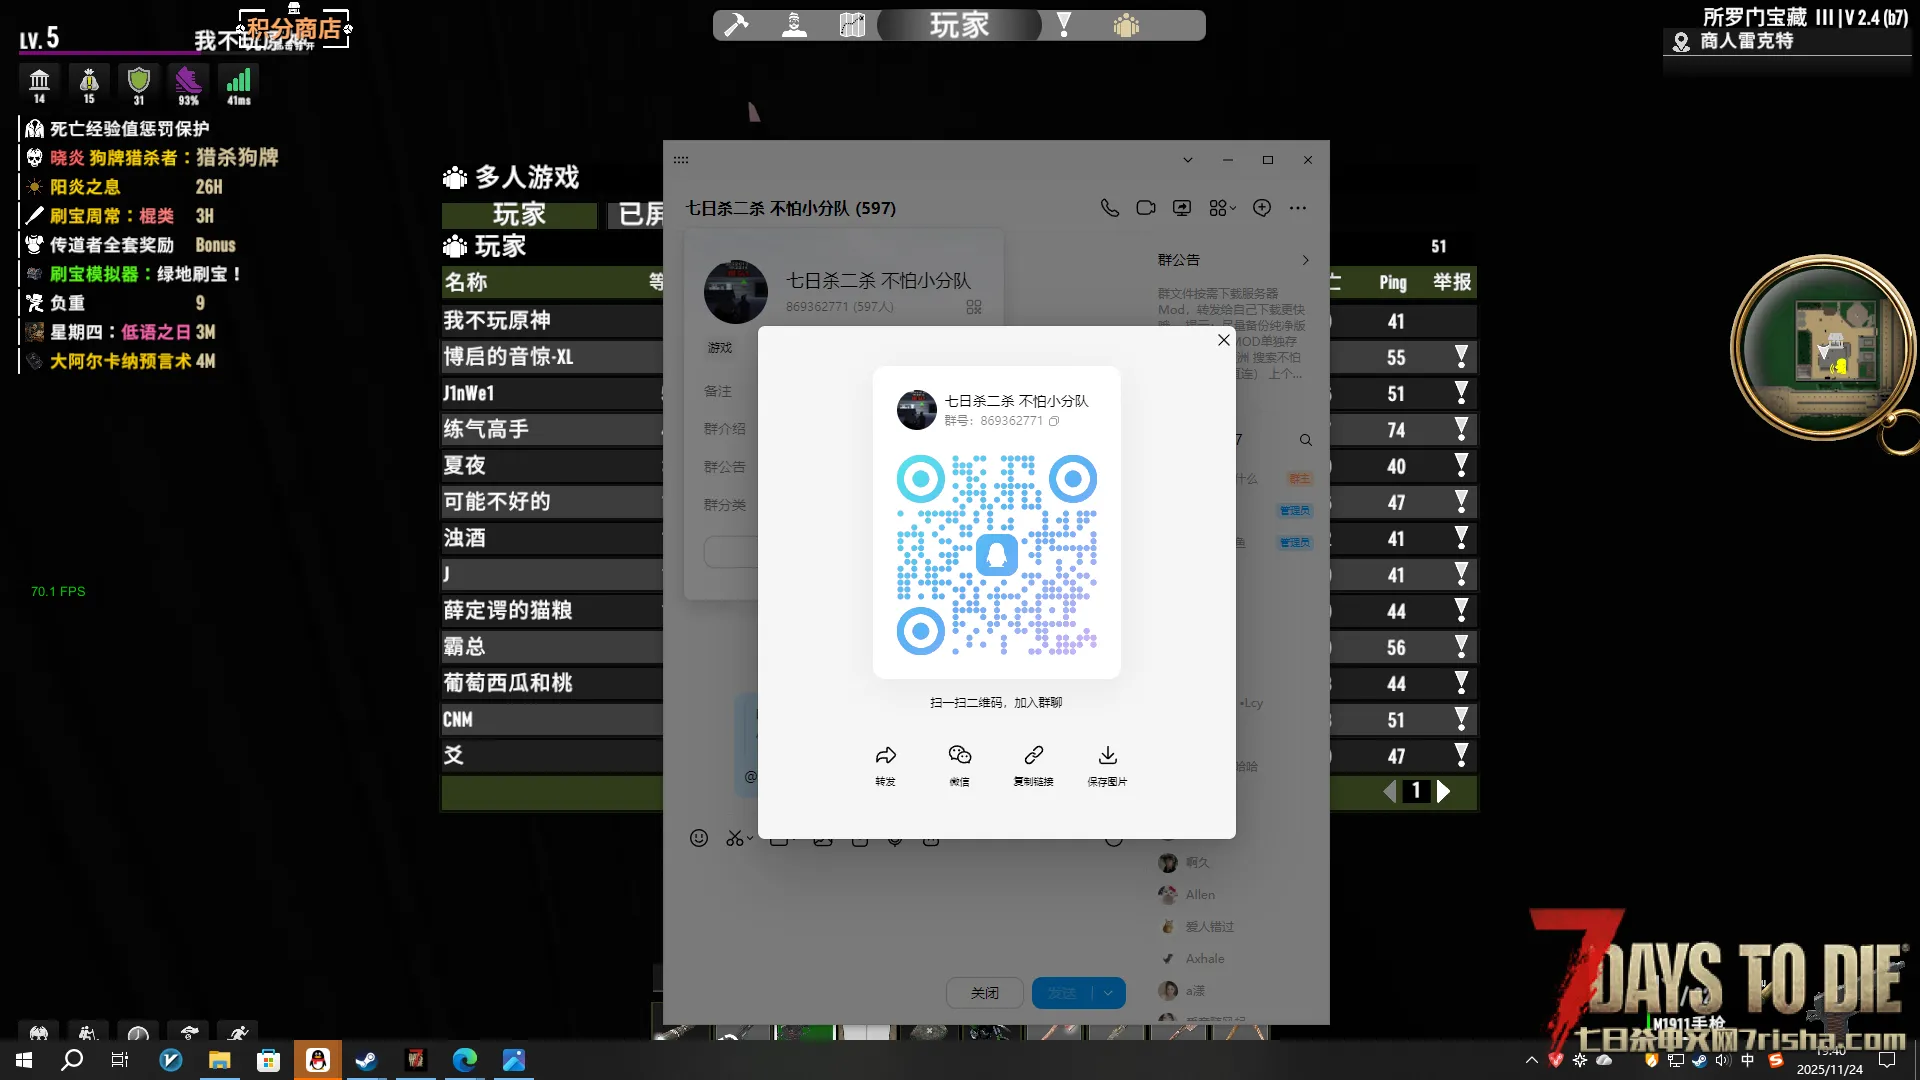Screen dimensions: 1920x1080
Task: Expand the group apps grid dropdown
Action: coord(1222,208)
